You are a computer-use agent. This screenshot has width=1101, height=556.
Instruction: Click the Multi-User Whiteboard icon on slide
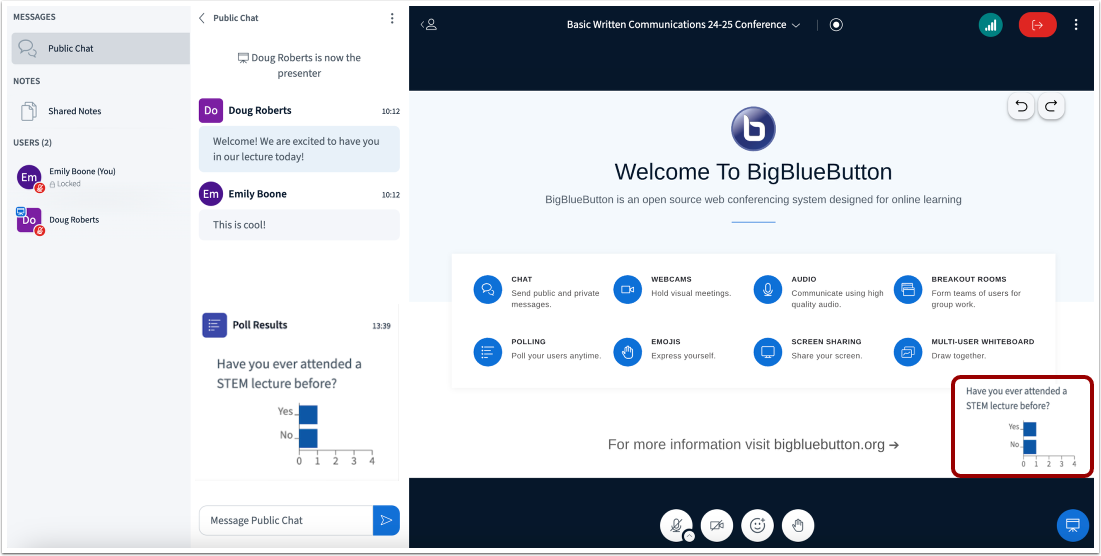(x=908, y=352)
